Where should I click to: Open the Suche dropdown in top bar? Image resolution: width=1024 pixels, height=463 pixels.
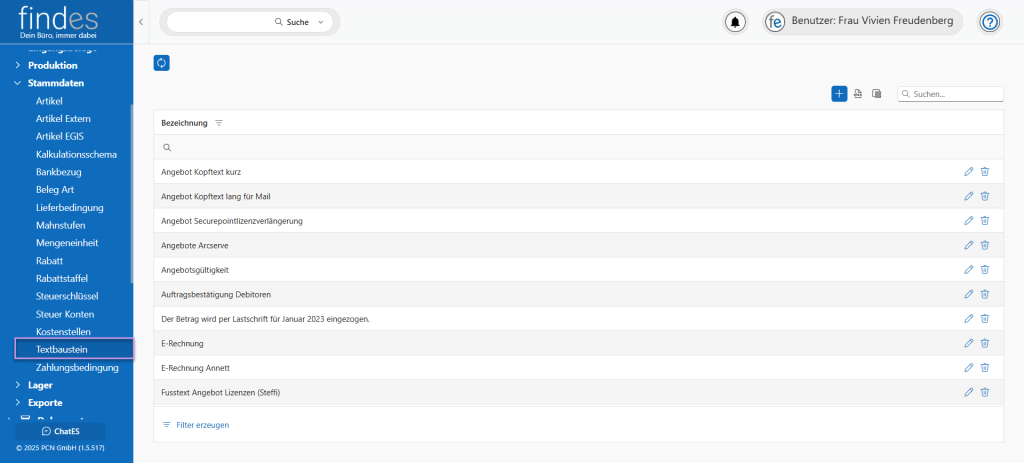tap(320, 22)
